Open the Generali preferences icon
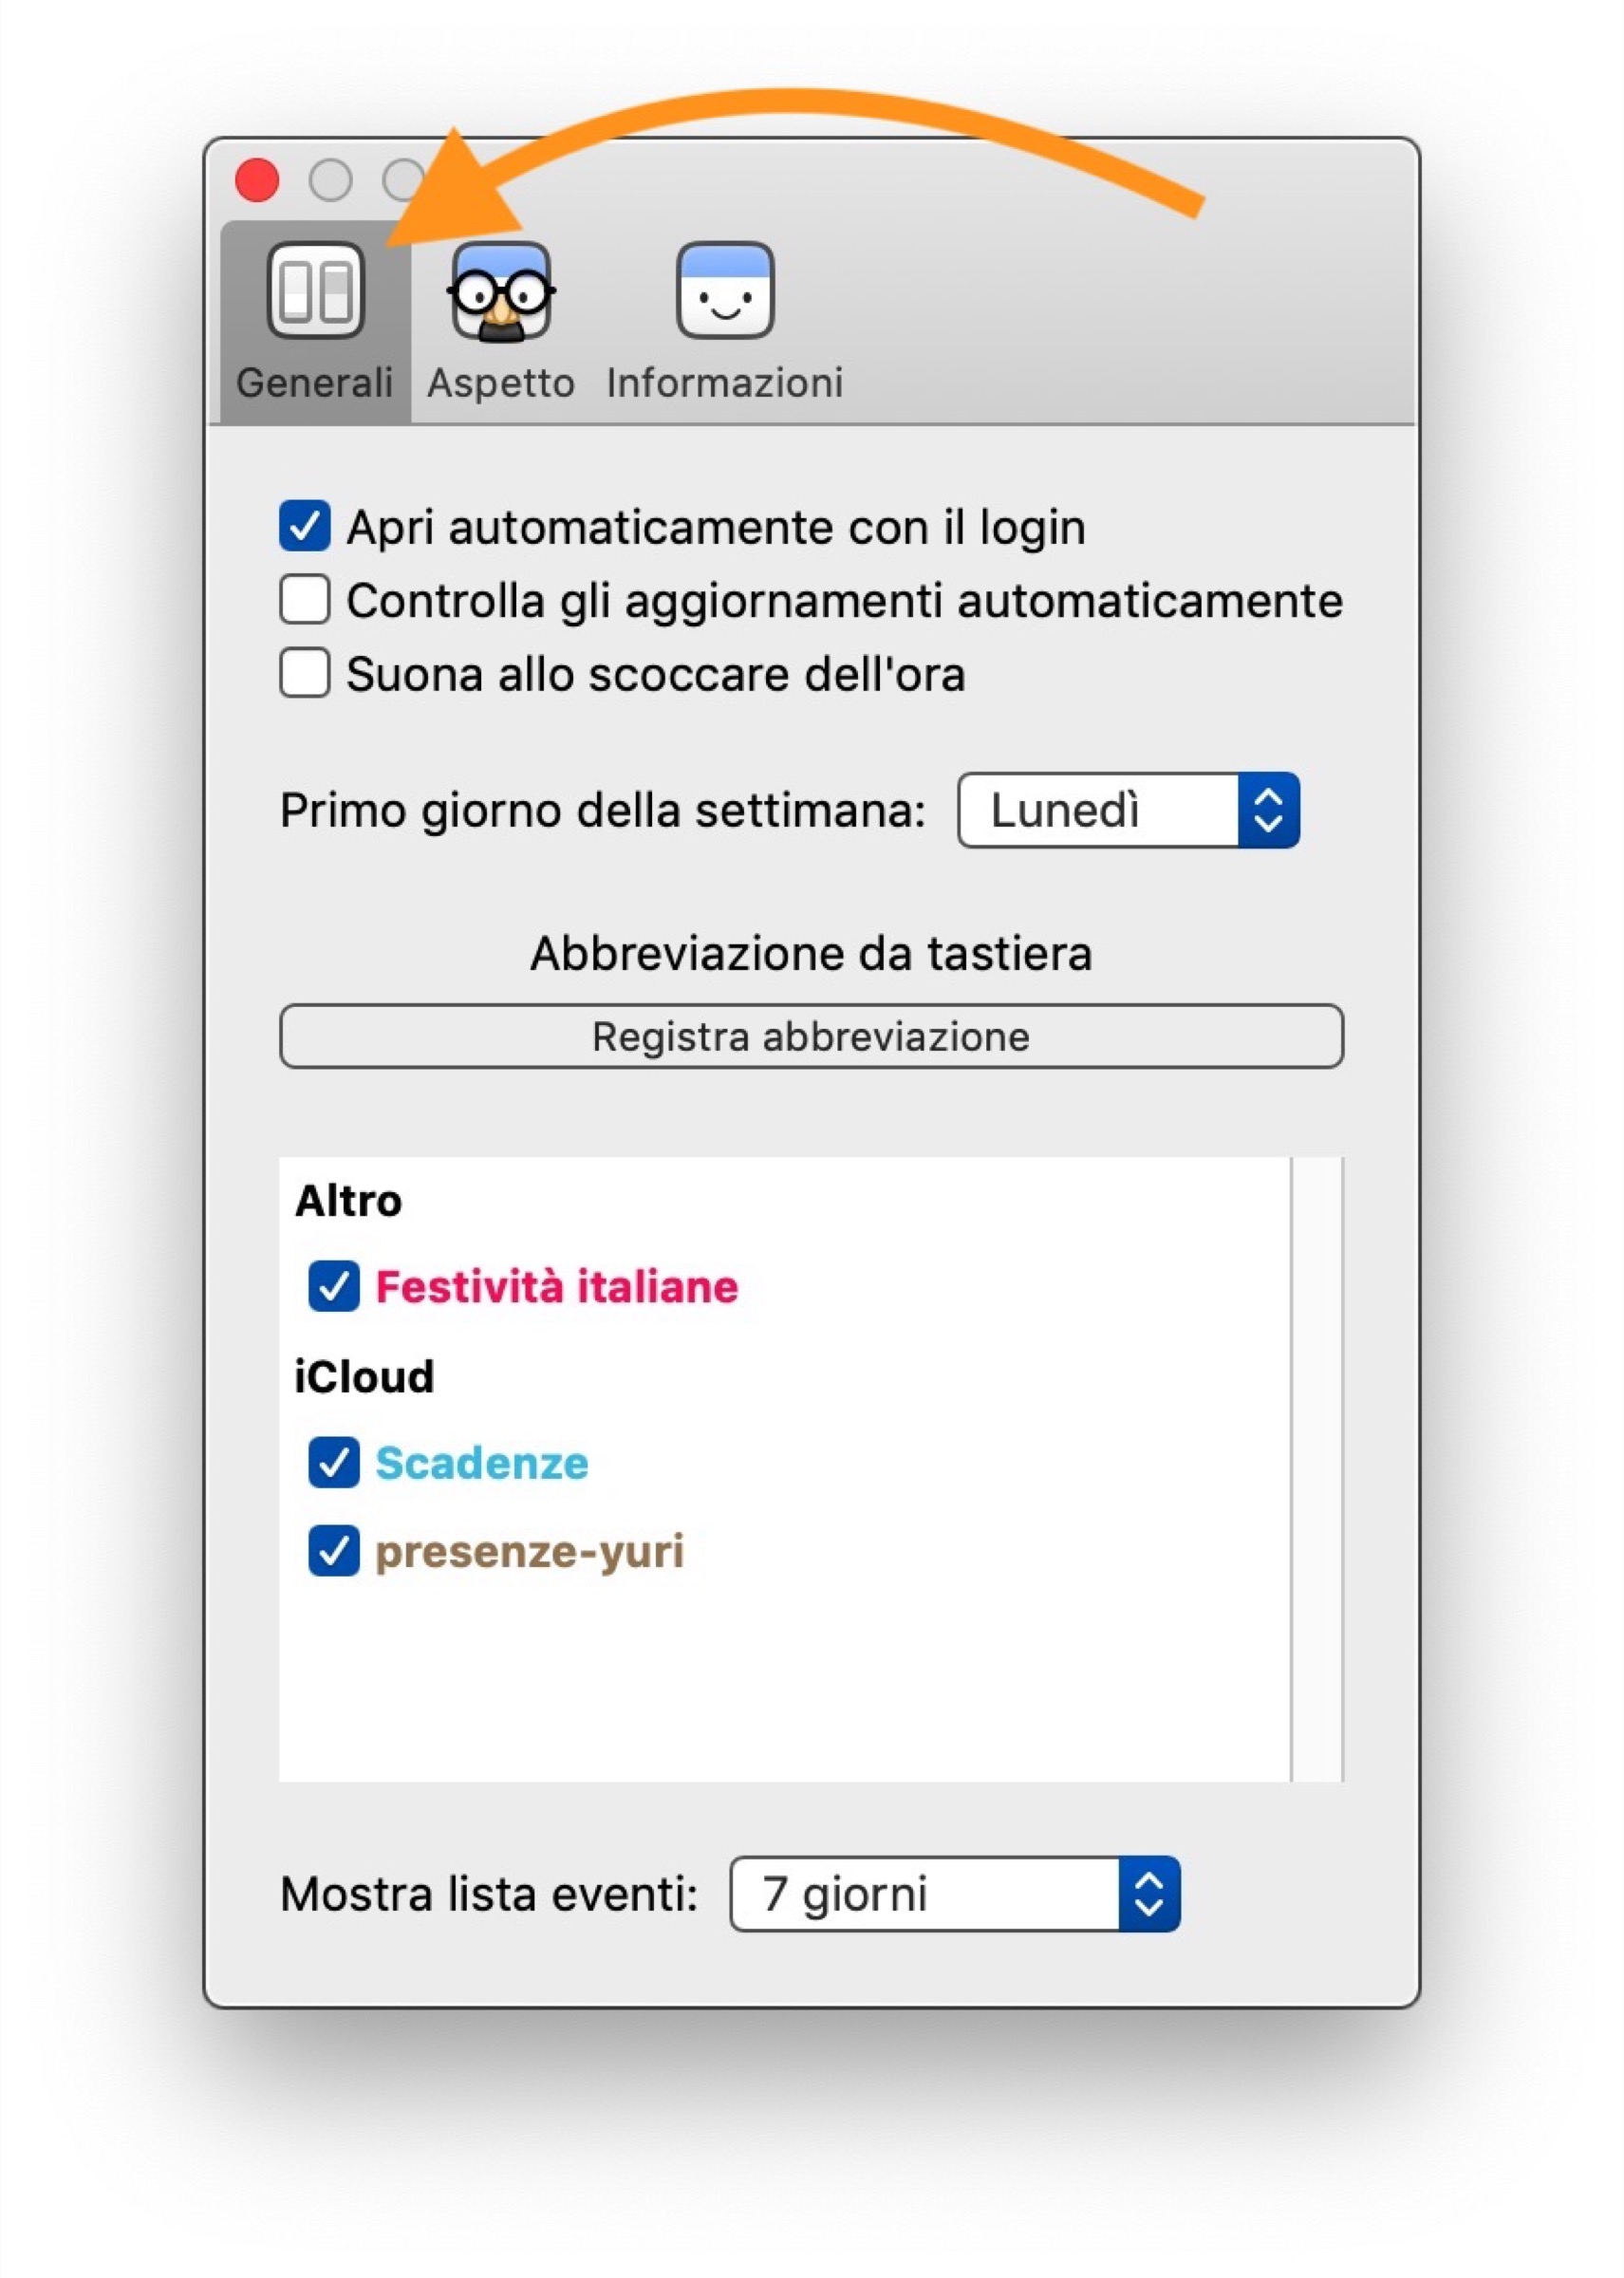This screenshot has height=2278, width=1624. click(x=315, y=291)
